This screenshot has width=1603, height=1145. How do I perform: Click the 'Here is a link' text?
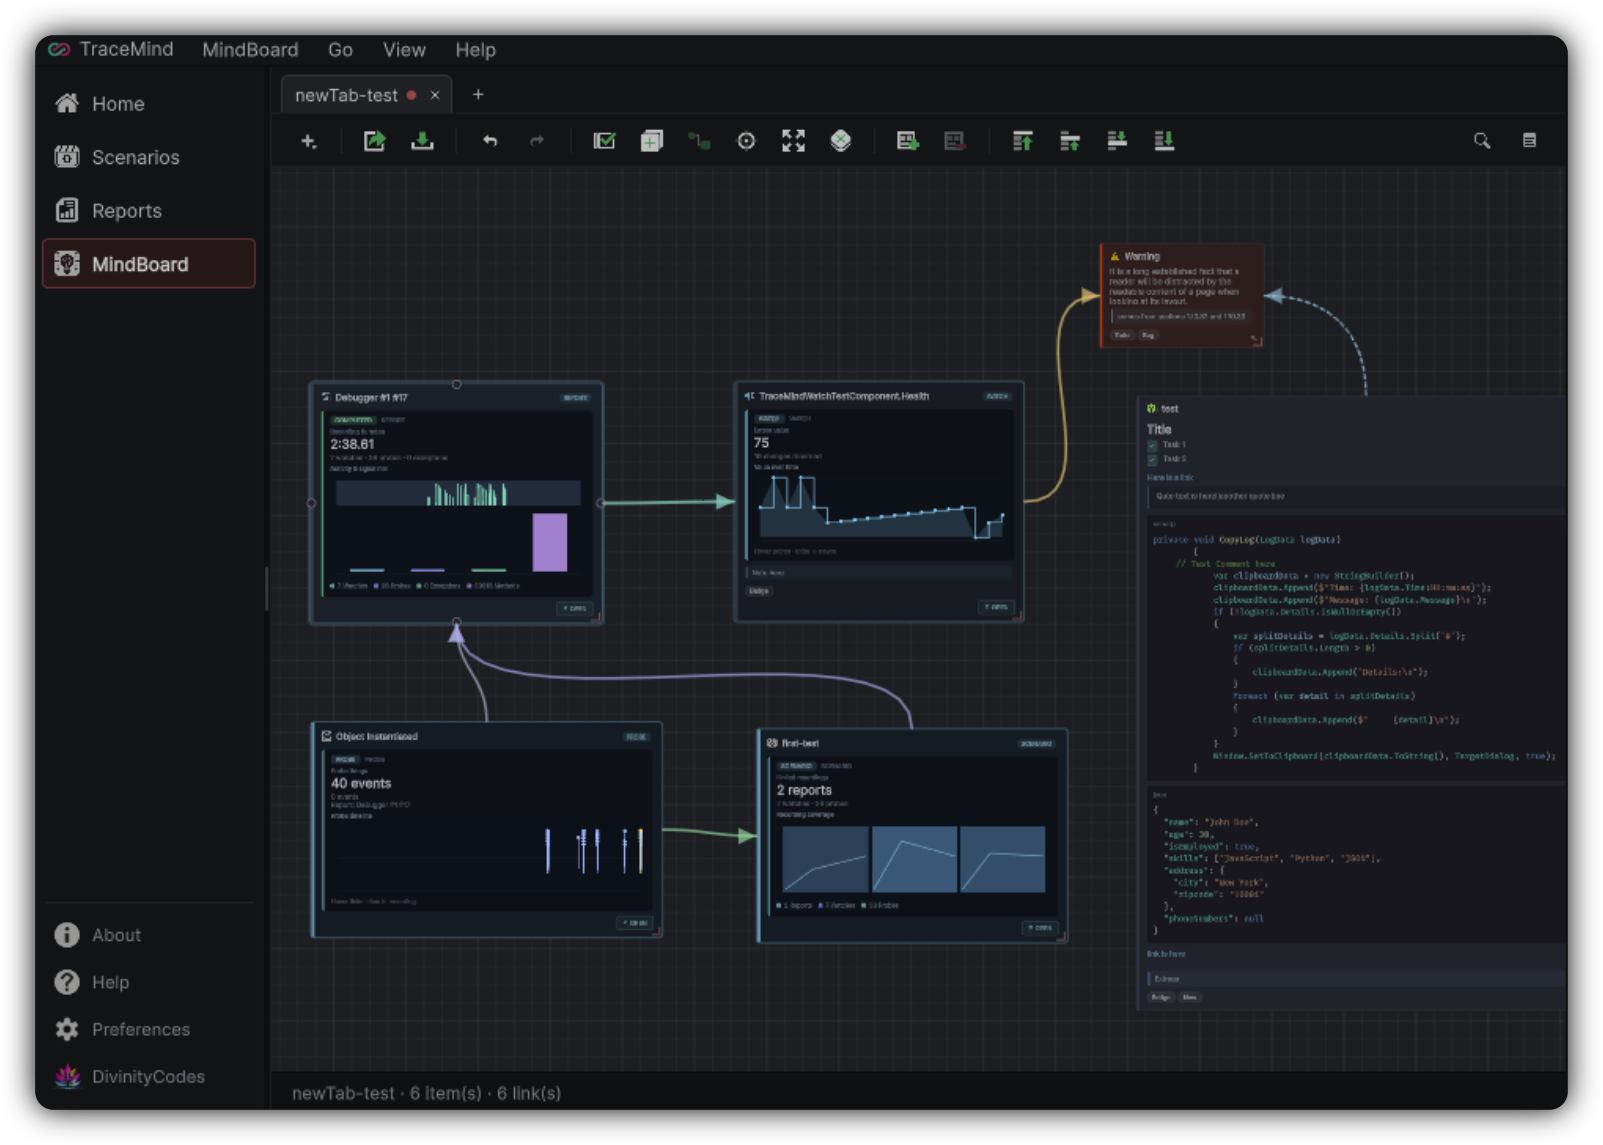1169,478
